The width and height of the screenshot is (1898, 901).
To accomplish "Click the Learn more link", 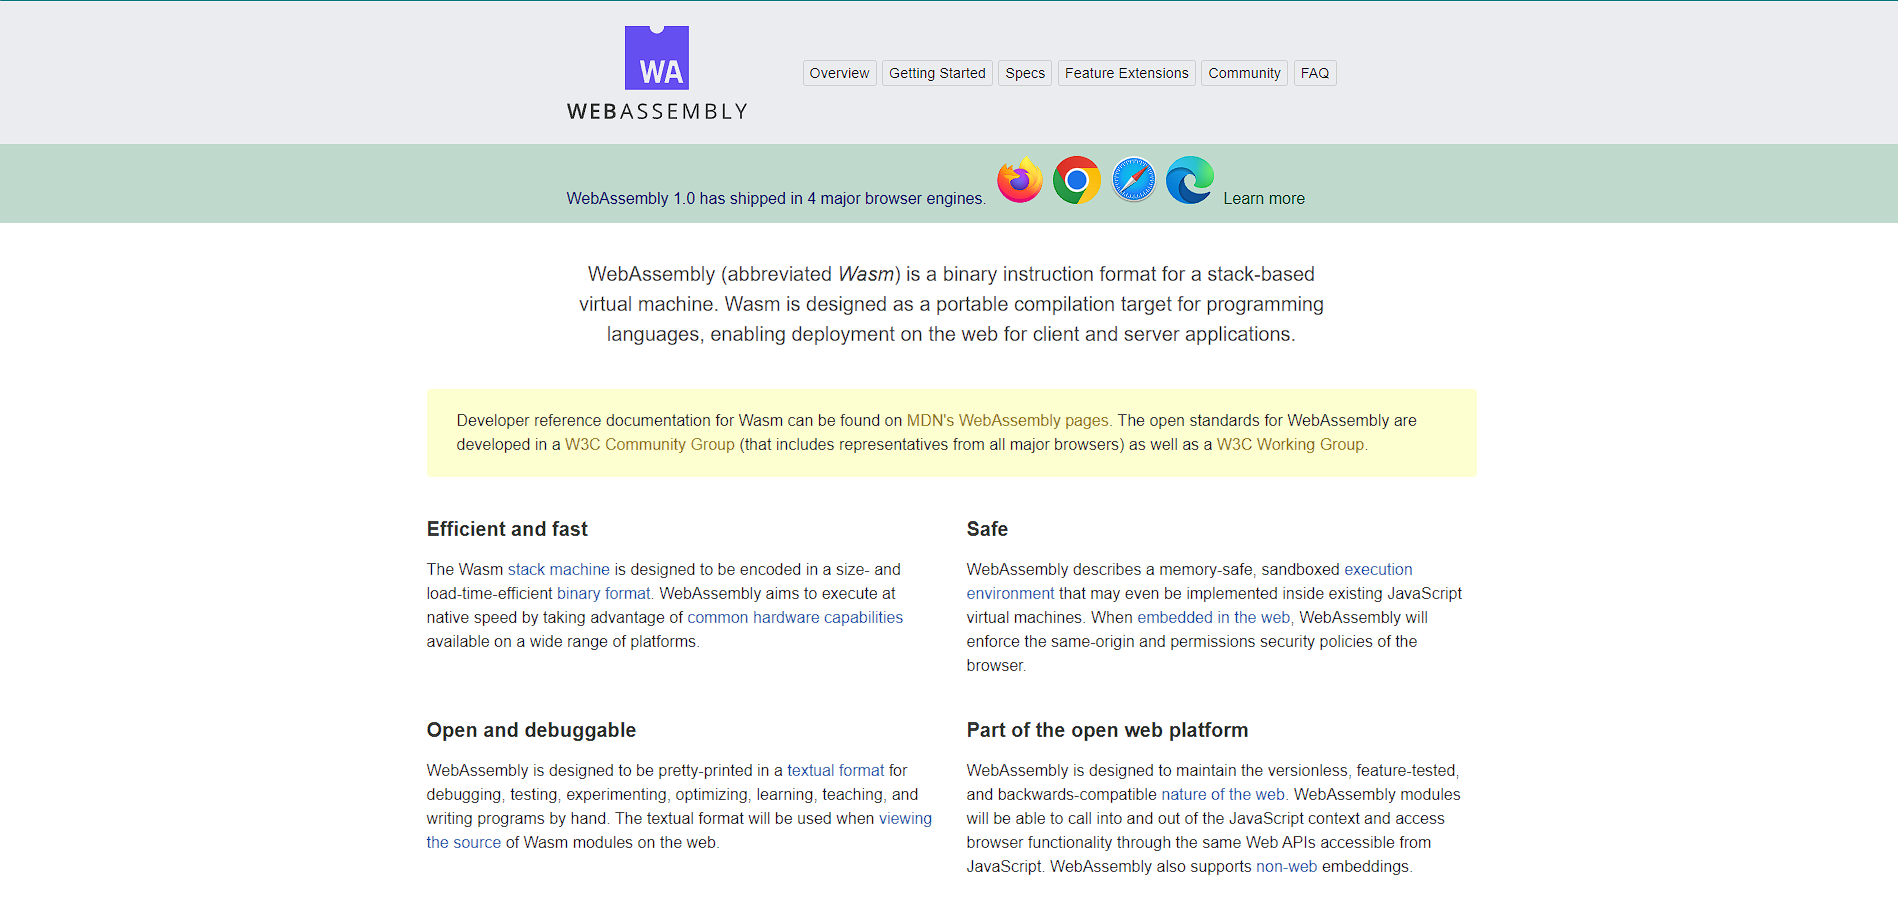I will tap(1264, 198).
